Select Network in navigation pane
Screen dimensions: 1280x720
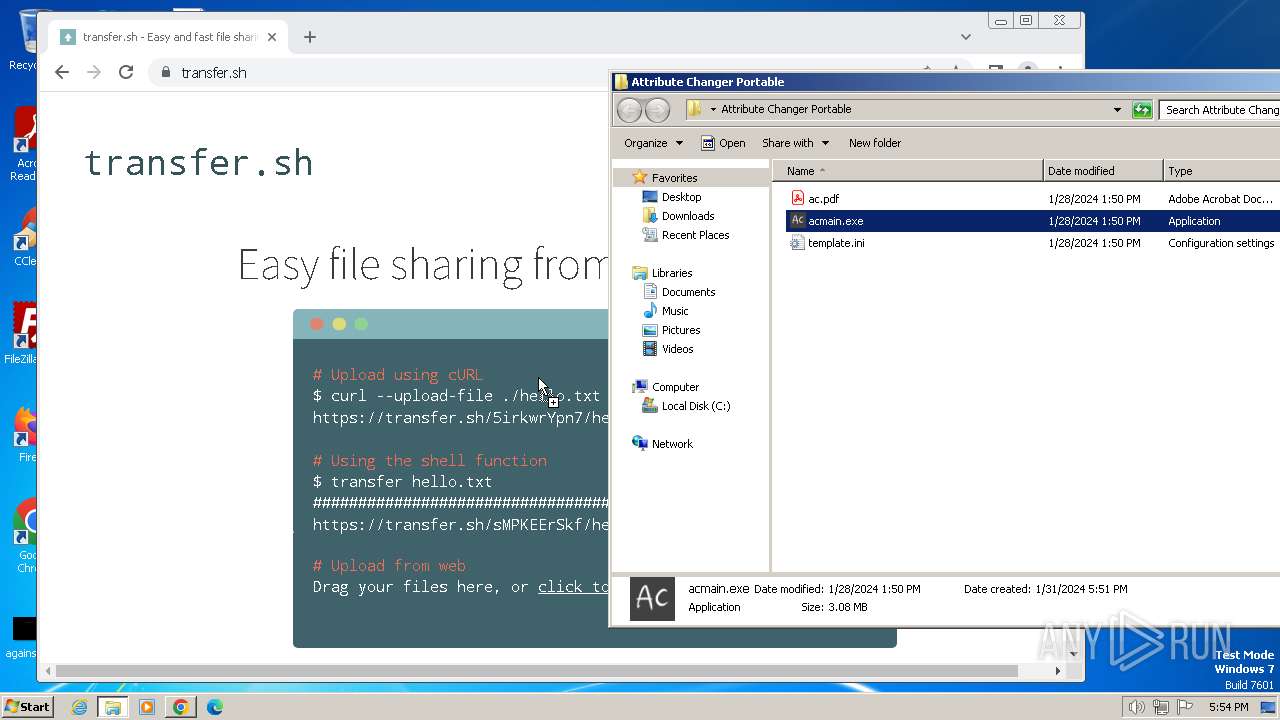coord(672,444)
